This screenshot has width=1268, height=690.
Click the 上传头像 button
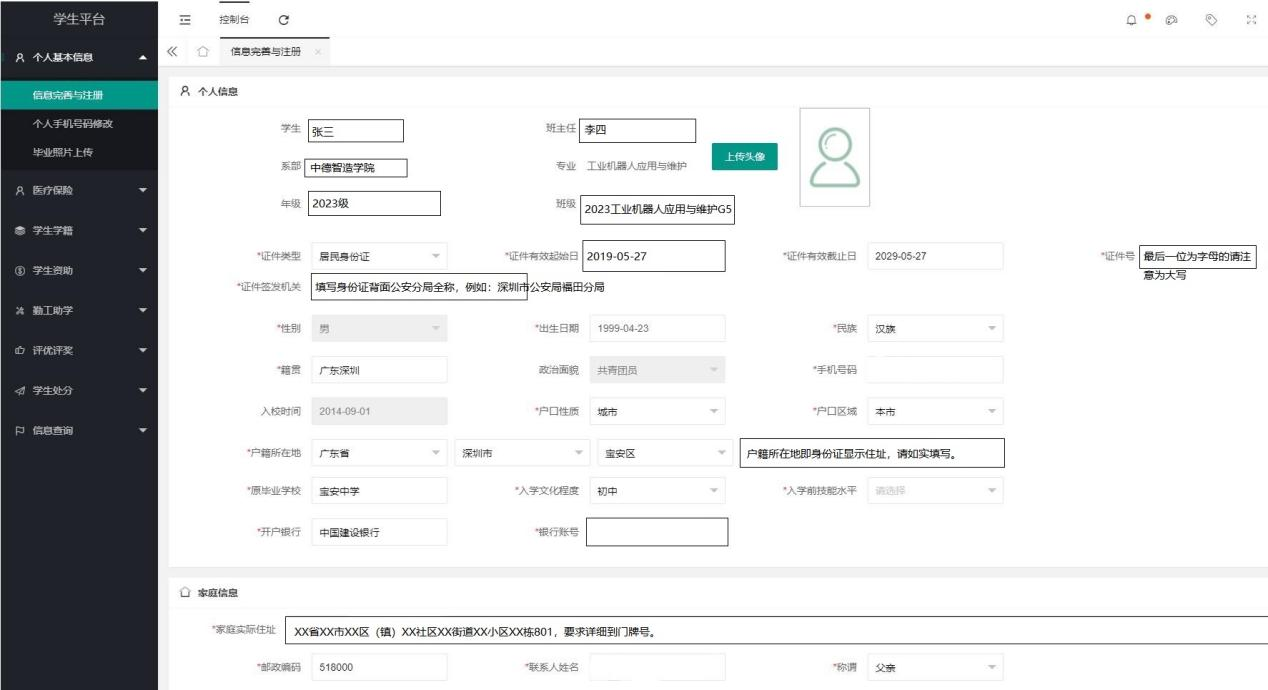coord(745,157)
